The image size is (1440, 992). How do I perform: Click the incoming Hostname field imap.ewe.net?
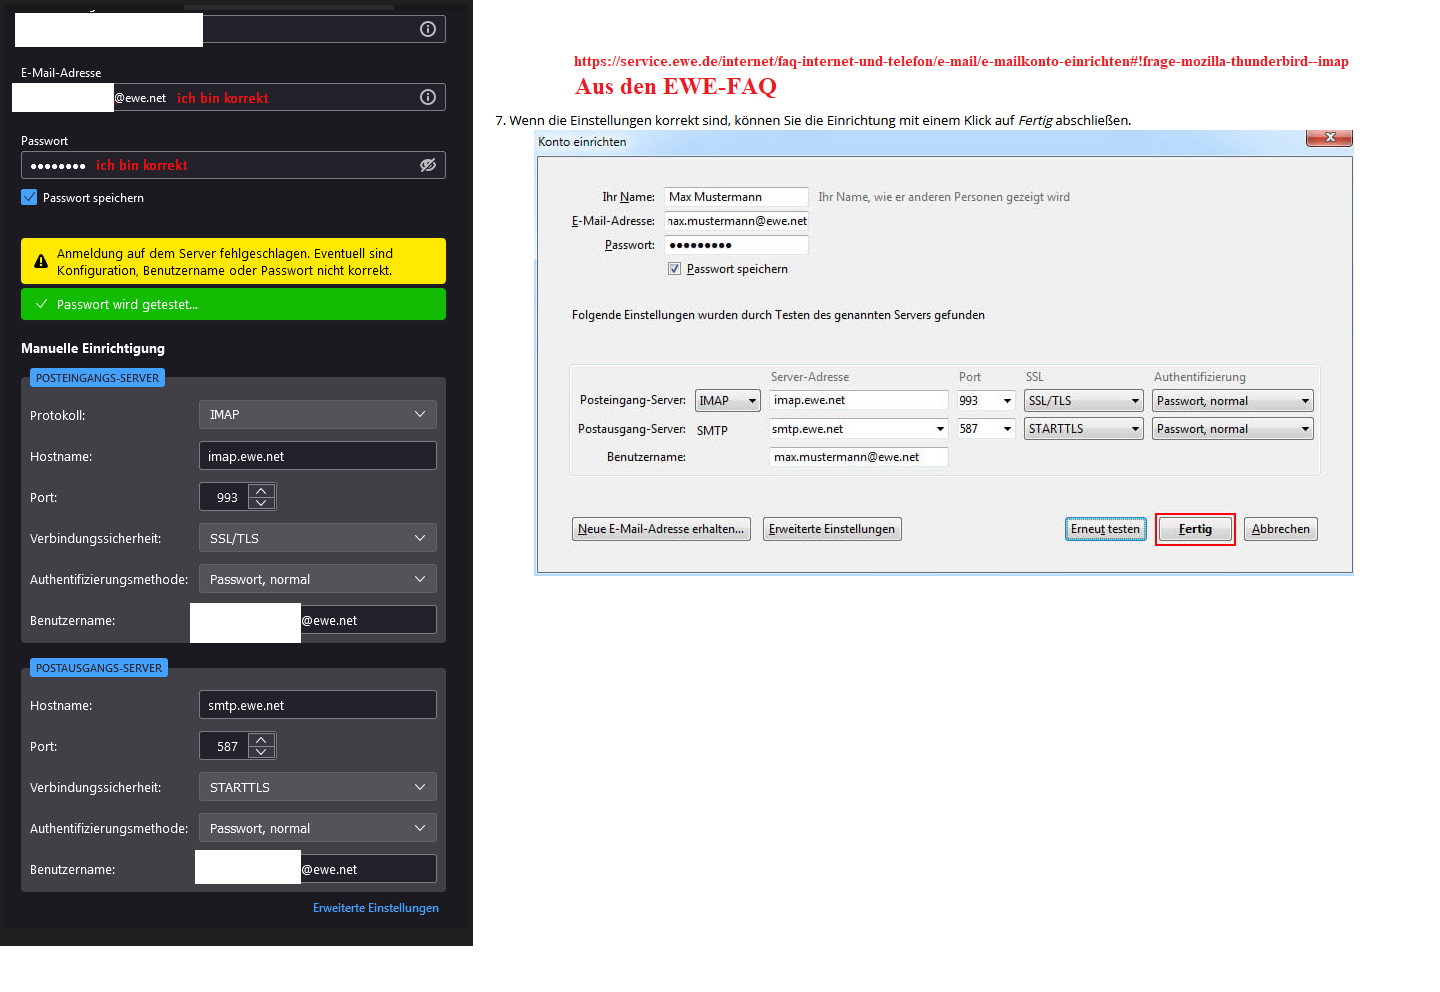point(318,456)
